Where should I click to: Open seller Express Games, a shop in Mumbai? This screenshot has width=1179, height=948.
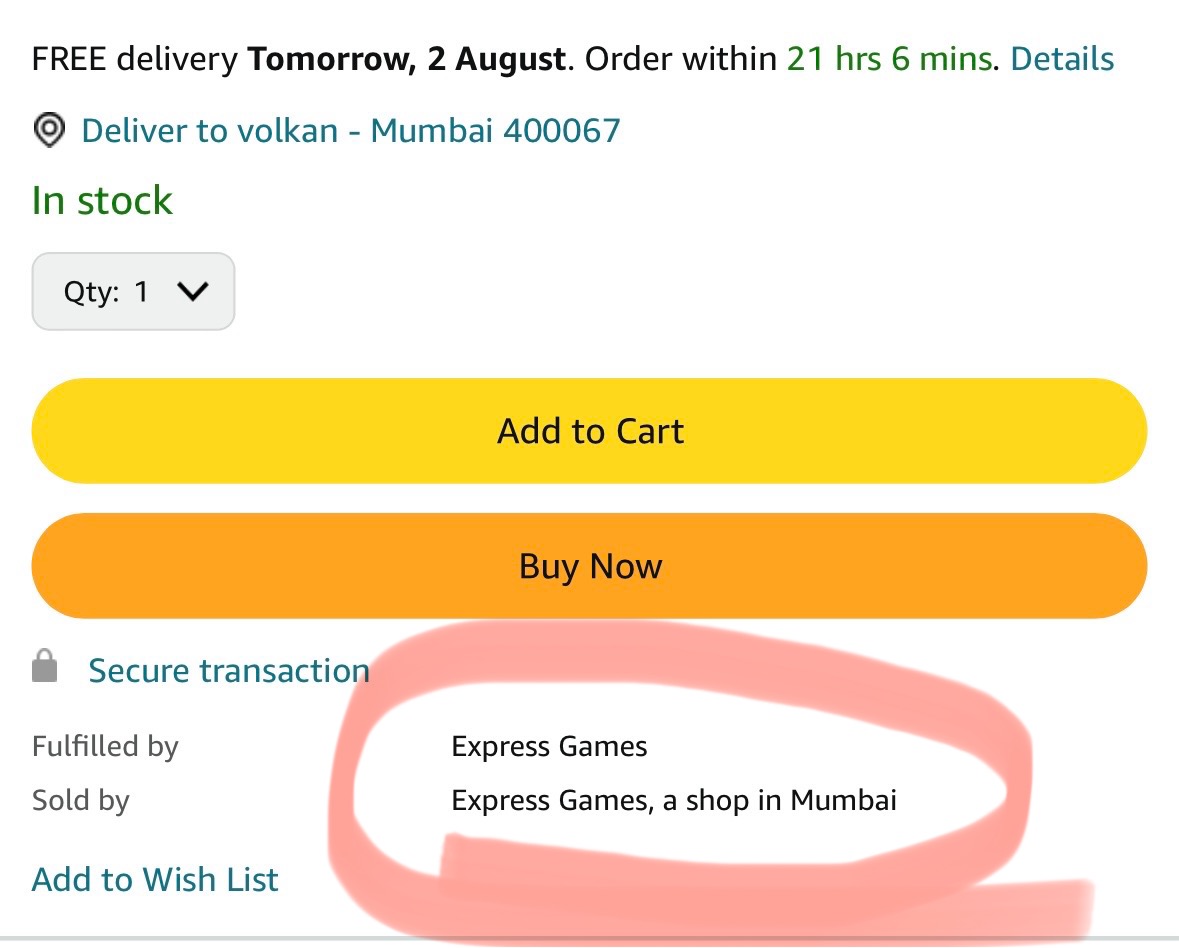tap(674, 800)
